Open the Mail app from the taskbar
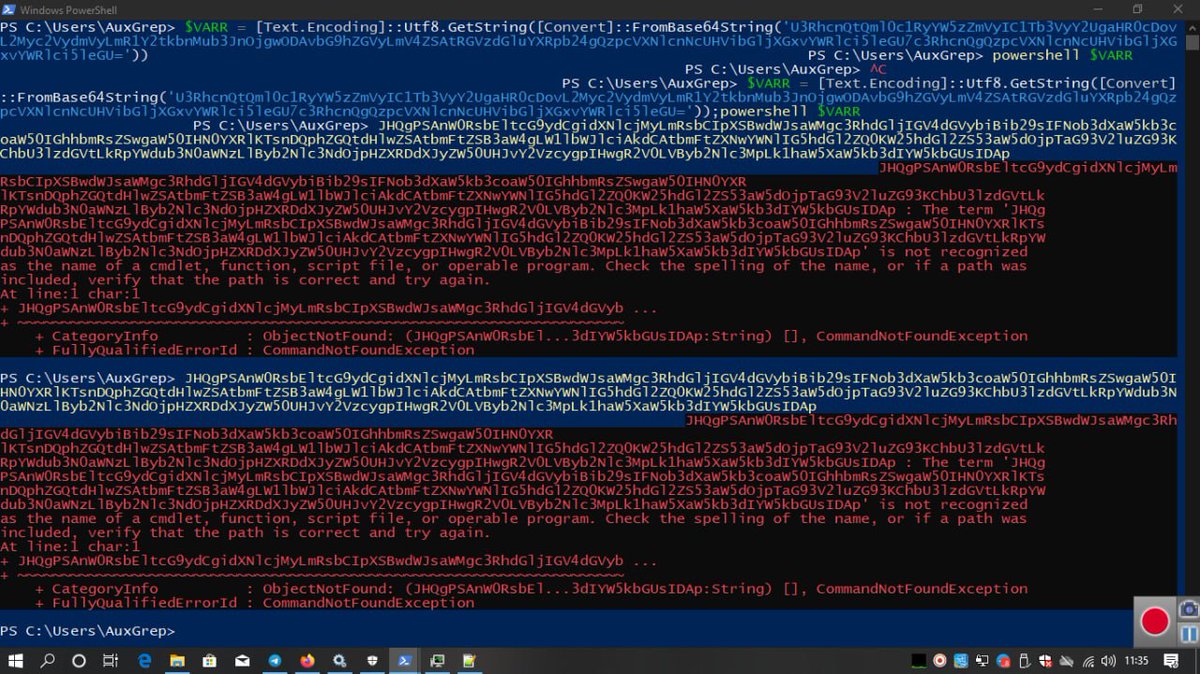The width and height of the screenshot is (1200, 674). [x=241, y=661]
